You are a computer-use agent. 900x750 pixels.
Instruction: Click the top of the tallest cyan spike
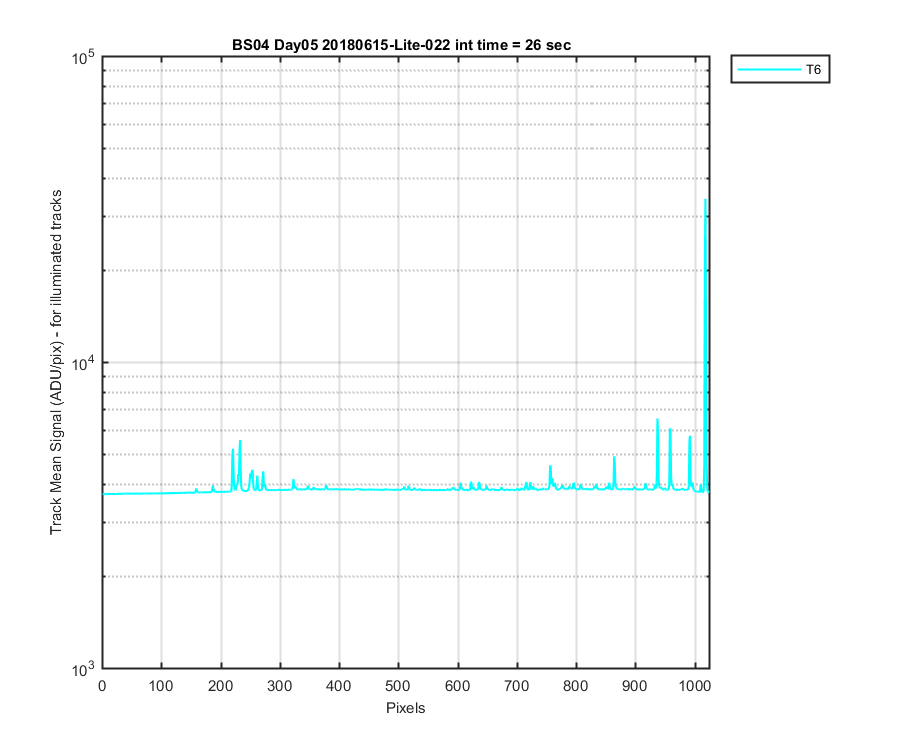pyautogui.click(x=705, y=200)
